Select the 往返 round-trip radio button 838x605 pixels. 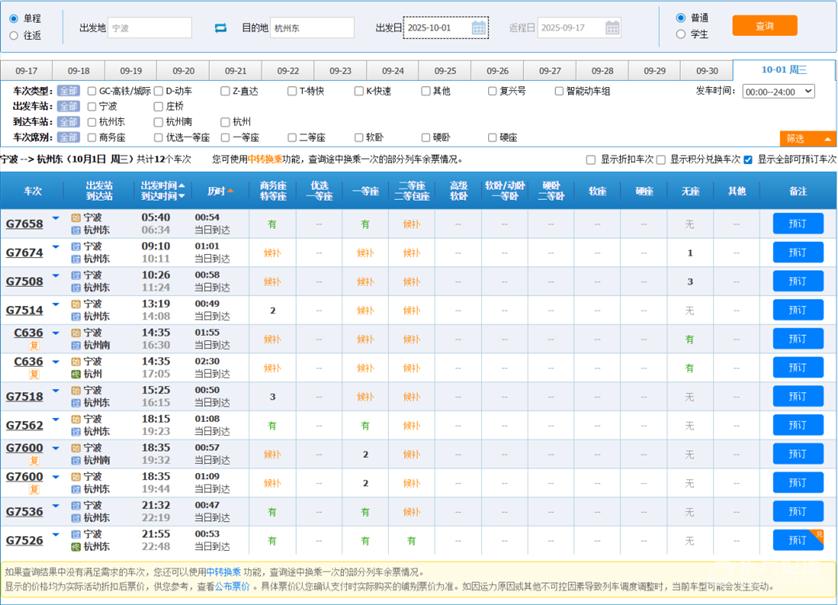[14, 36]
